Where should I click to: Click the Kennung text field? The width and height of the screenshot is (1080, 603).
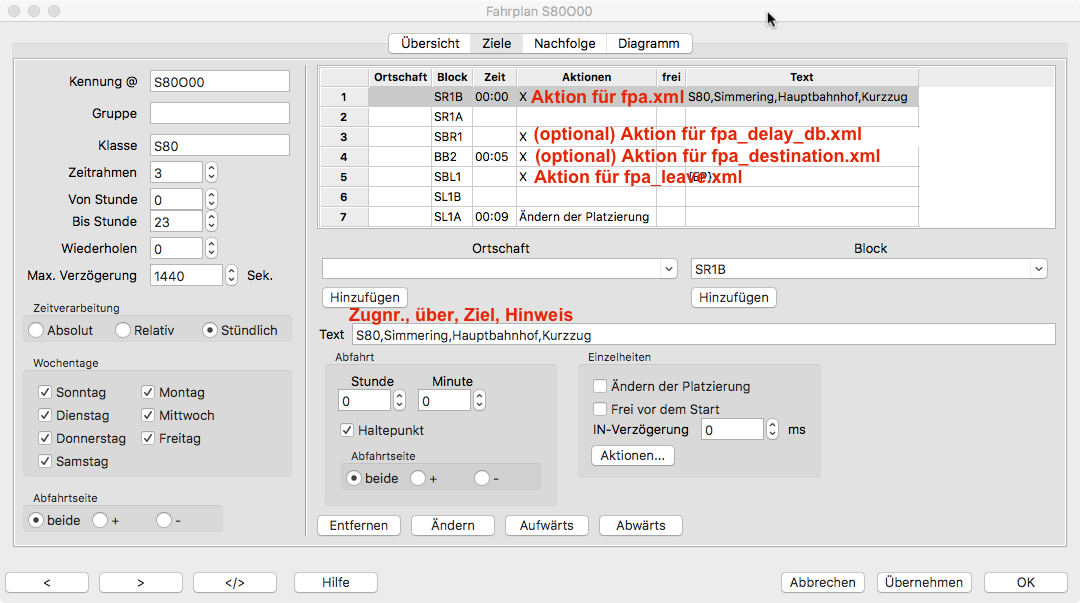point(219,81)
